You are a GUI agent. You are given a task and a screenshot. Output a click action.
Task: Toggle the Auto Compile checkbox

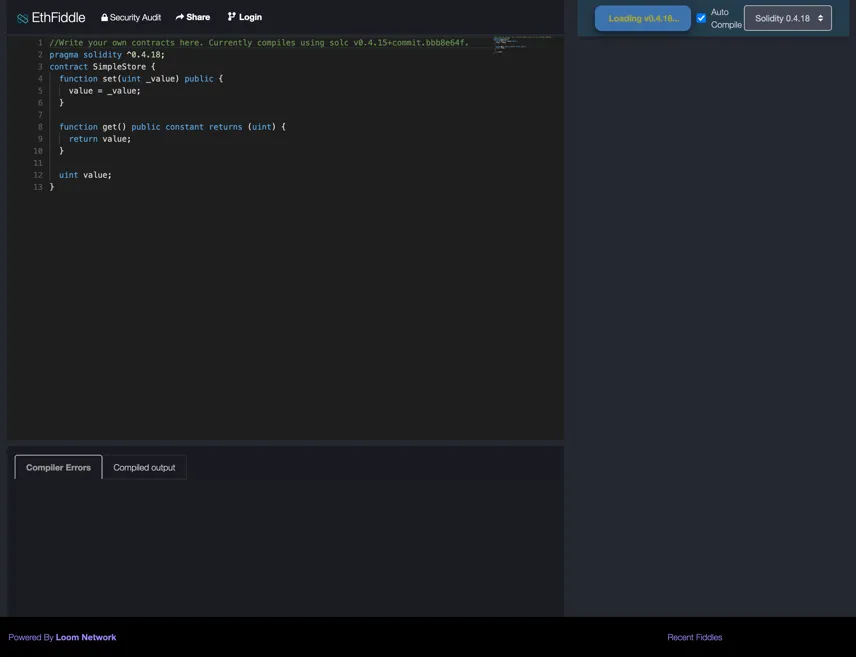coord(701,18)
